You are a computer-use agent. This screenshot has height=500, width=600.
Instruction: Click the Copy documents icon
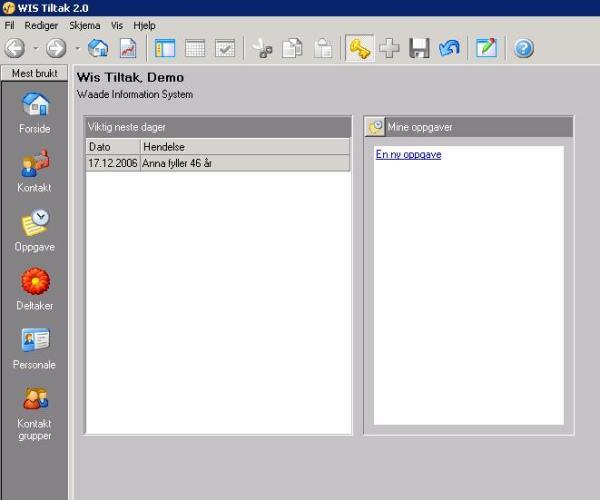(292, 48)
